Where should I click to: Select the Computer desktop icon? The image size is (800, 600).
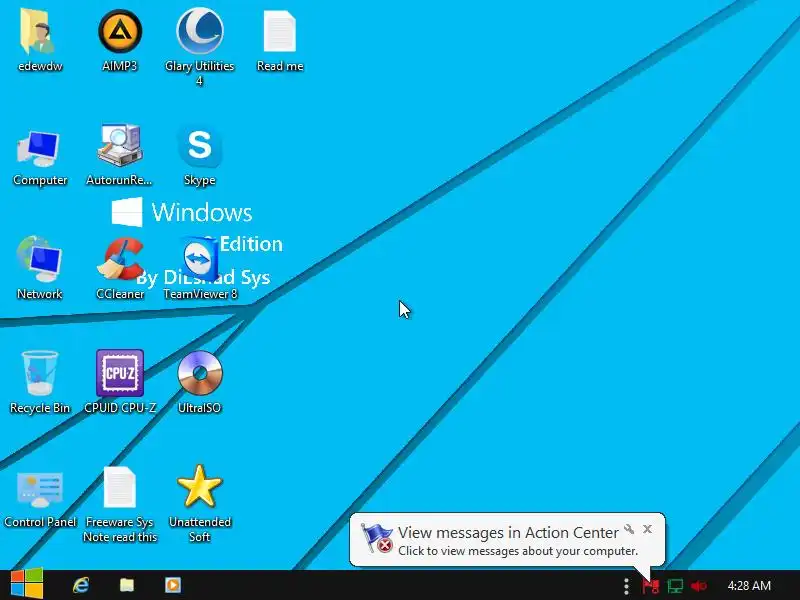tap(39, 148)
